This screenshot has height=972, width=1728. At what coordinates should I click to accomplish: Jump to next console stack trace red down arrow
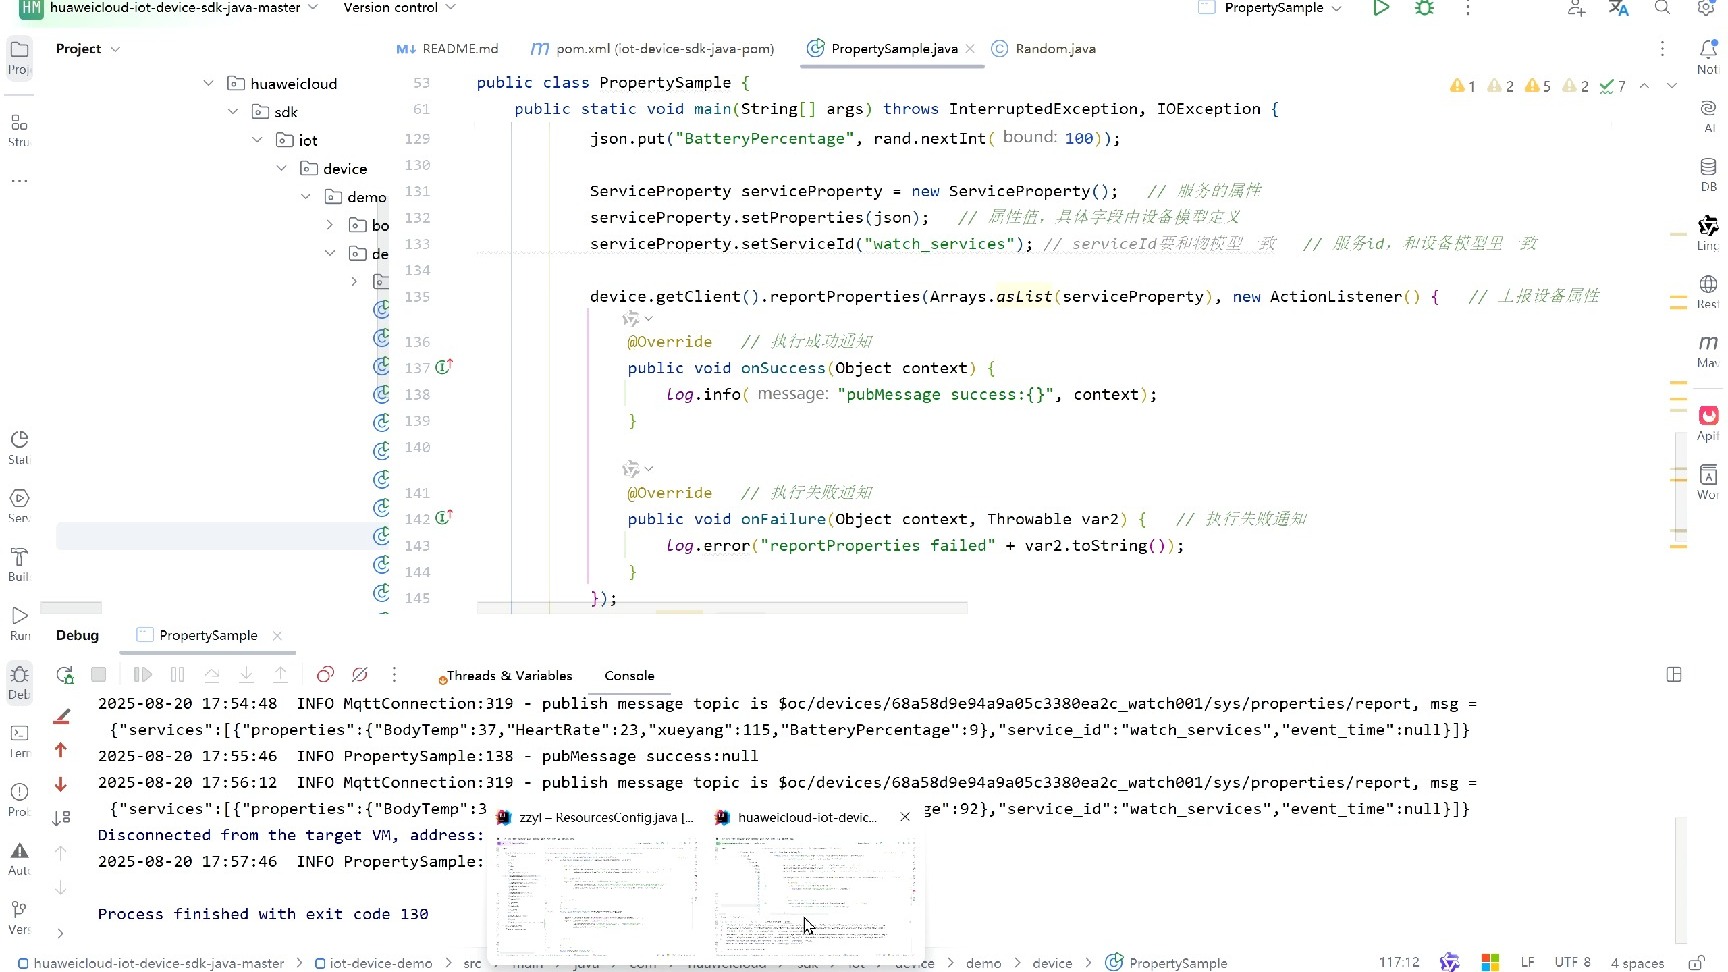[61, 784]
